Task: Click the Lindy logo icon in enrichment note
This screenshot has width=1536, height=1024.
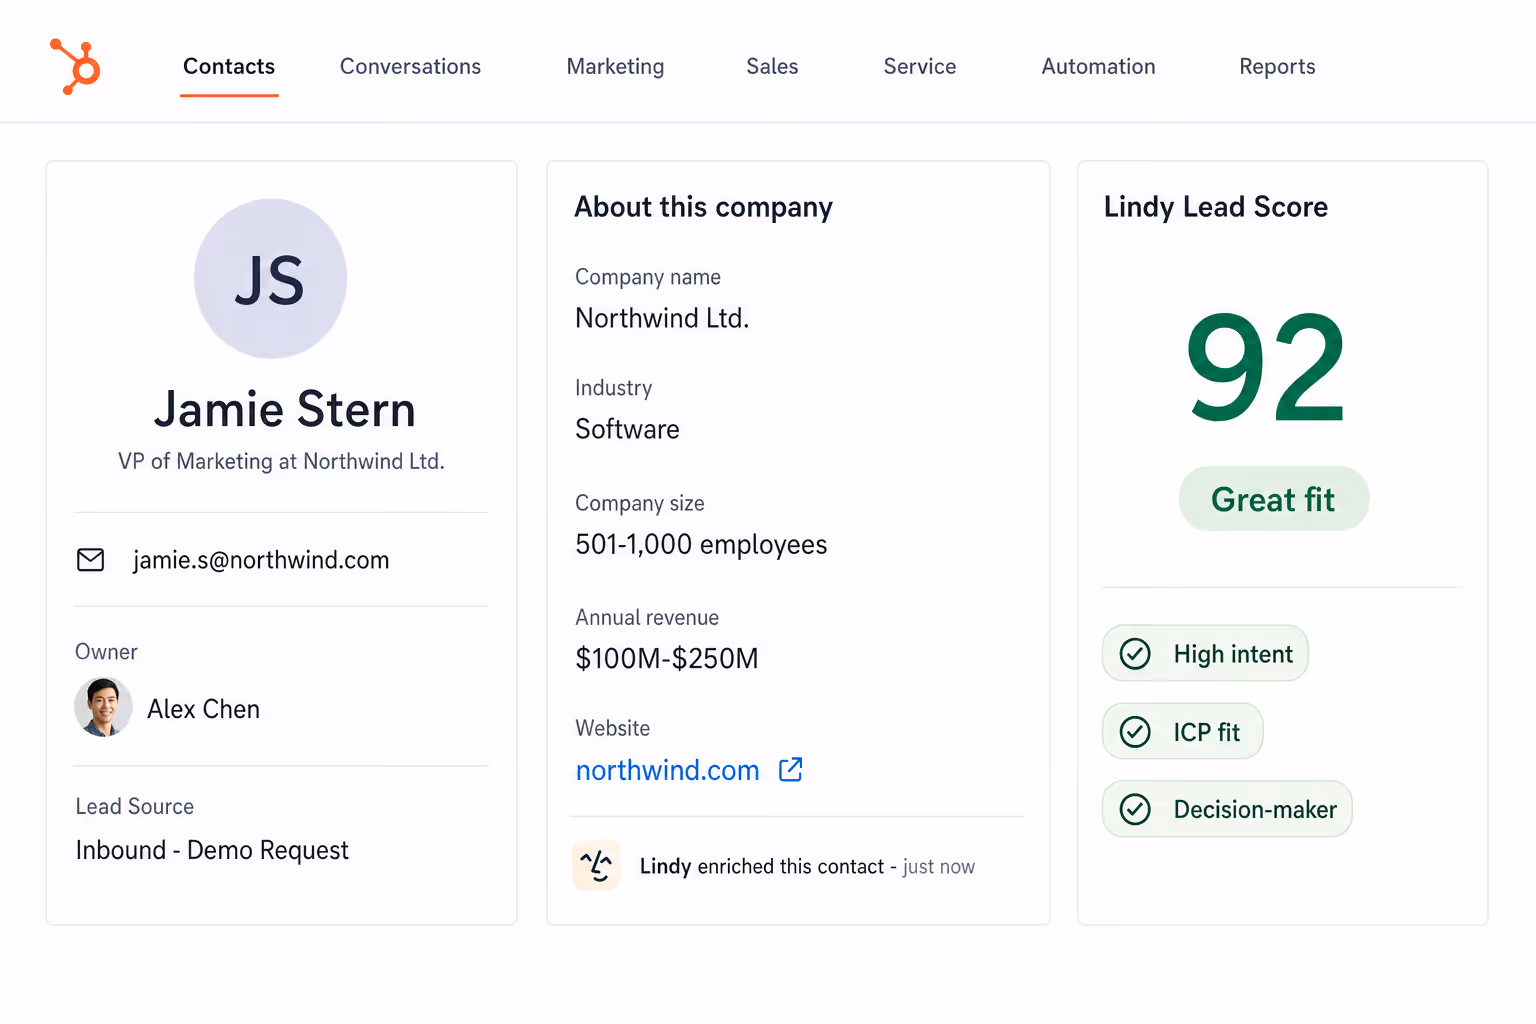Action: [x=596, y=865]
